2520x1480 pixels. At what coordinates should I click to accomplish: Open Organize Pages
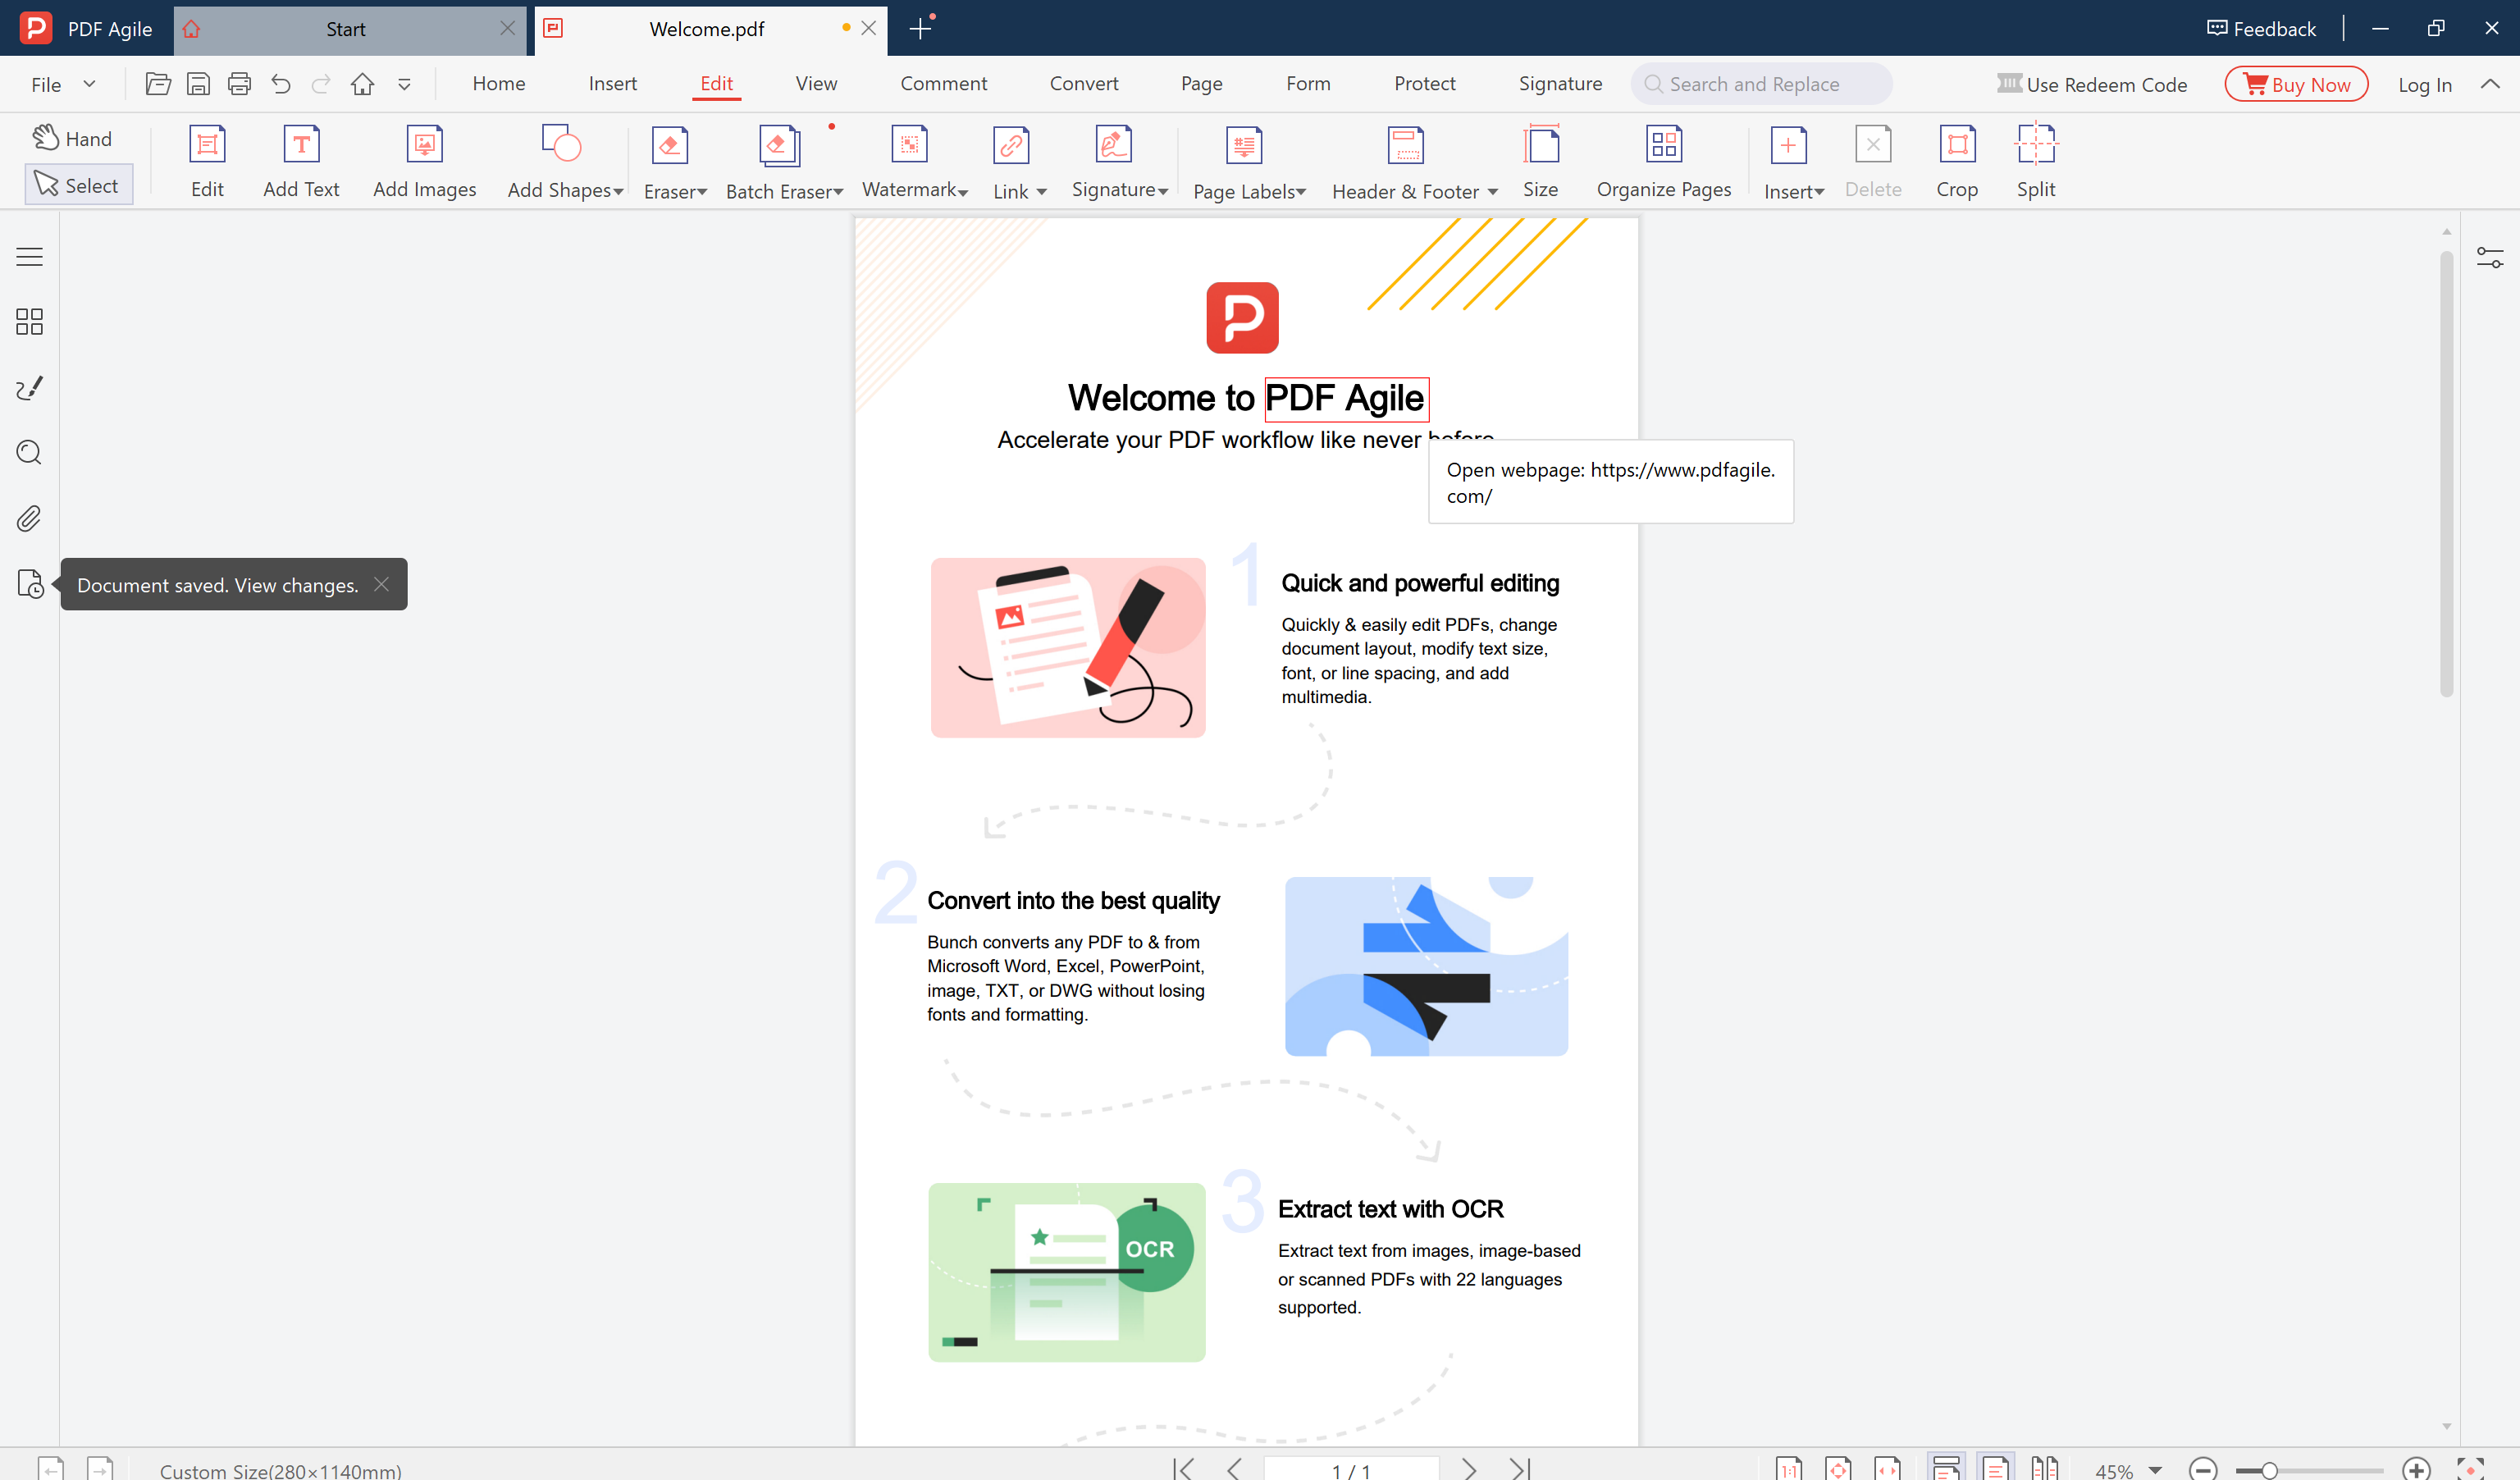[x=1663, y=161]
